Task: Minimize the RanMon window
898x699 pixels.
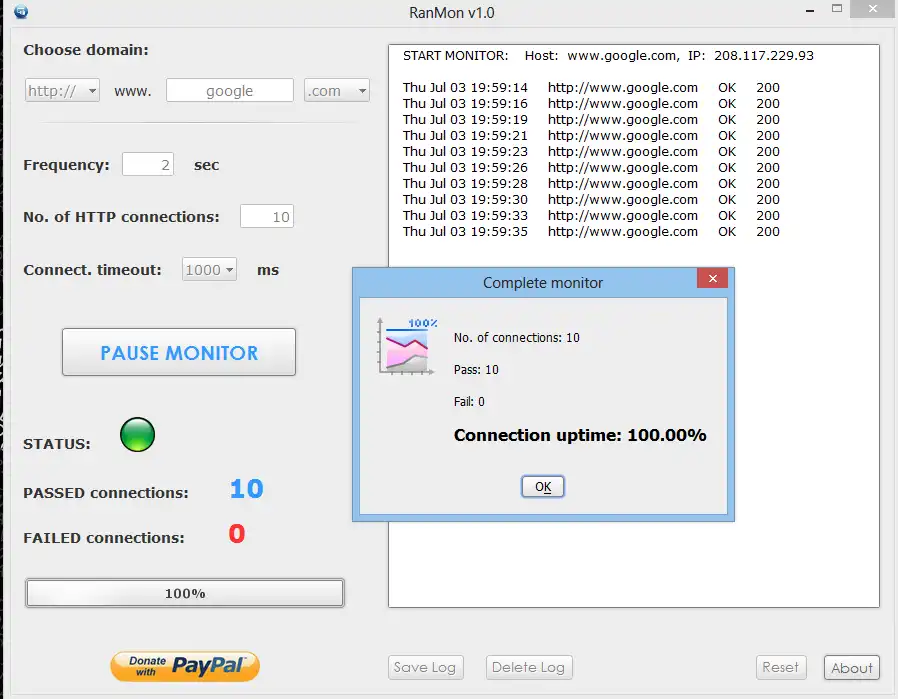Action: 810,10
